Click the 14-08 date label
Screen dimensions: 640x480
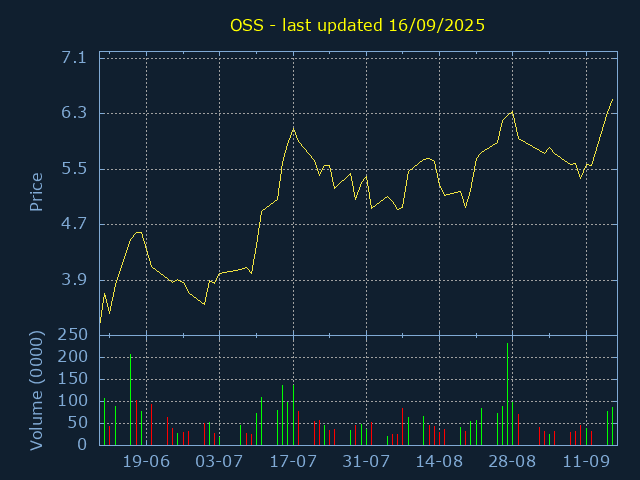coord(439,462)
